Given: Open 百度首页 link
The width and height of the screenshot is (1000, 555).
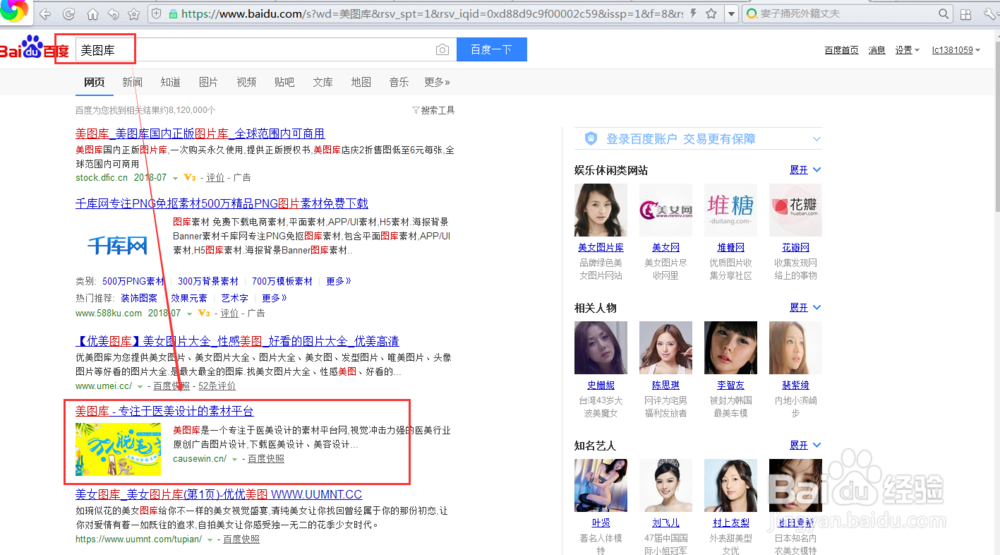Looking at the screenshot, I should pyautogui.click(x=841, y=50).
